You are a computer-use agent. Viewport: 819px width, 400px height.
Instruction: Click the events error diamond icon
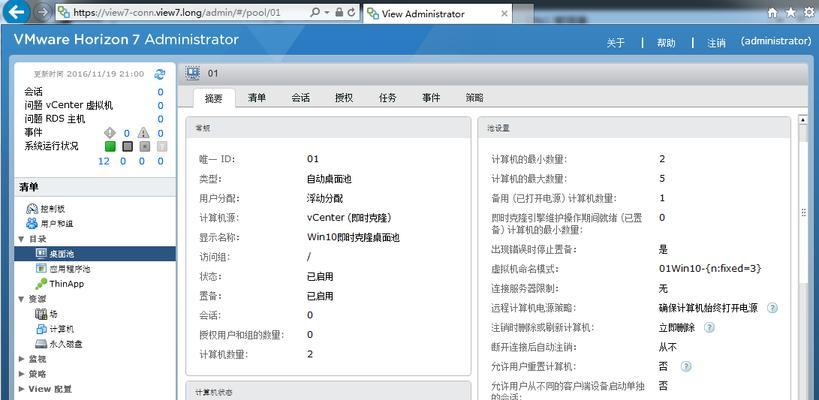point(110,133)
